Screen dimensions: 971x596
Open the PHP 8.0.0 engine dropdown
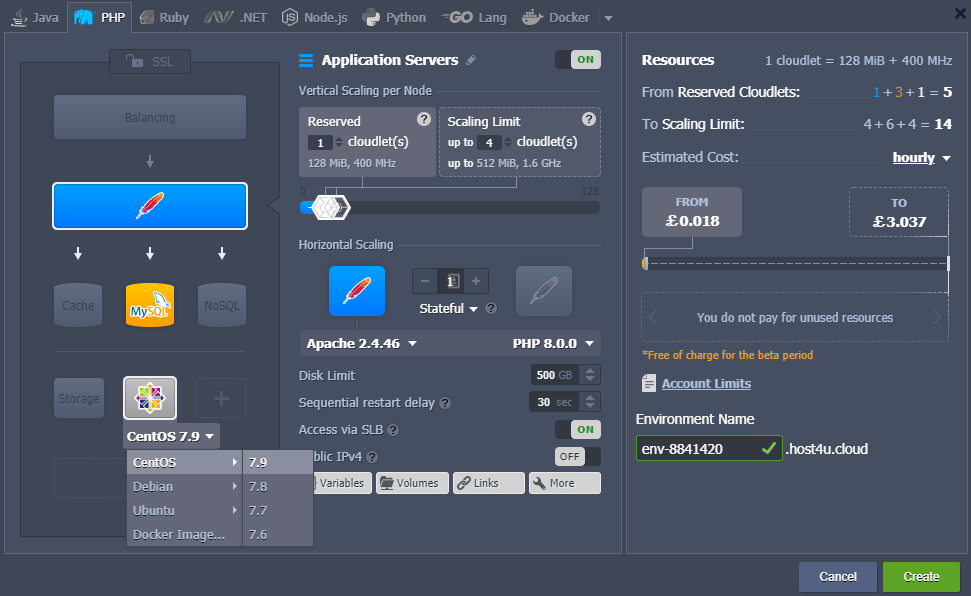(553, 343)
